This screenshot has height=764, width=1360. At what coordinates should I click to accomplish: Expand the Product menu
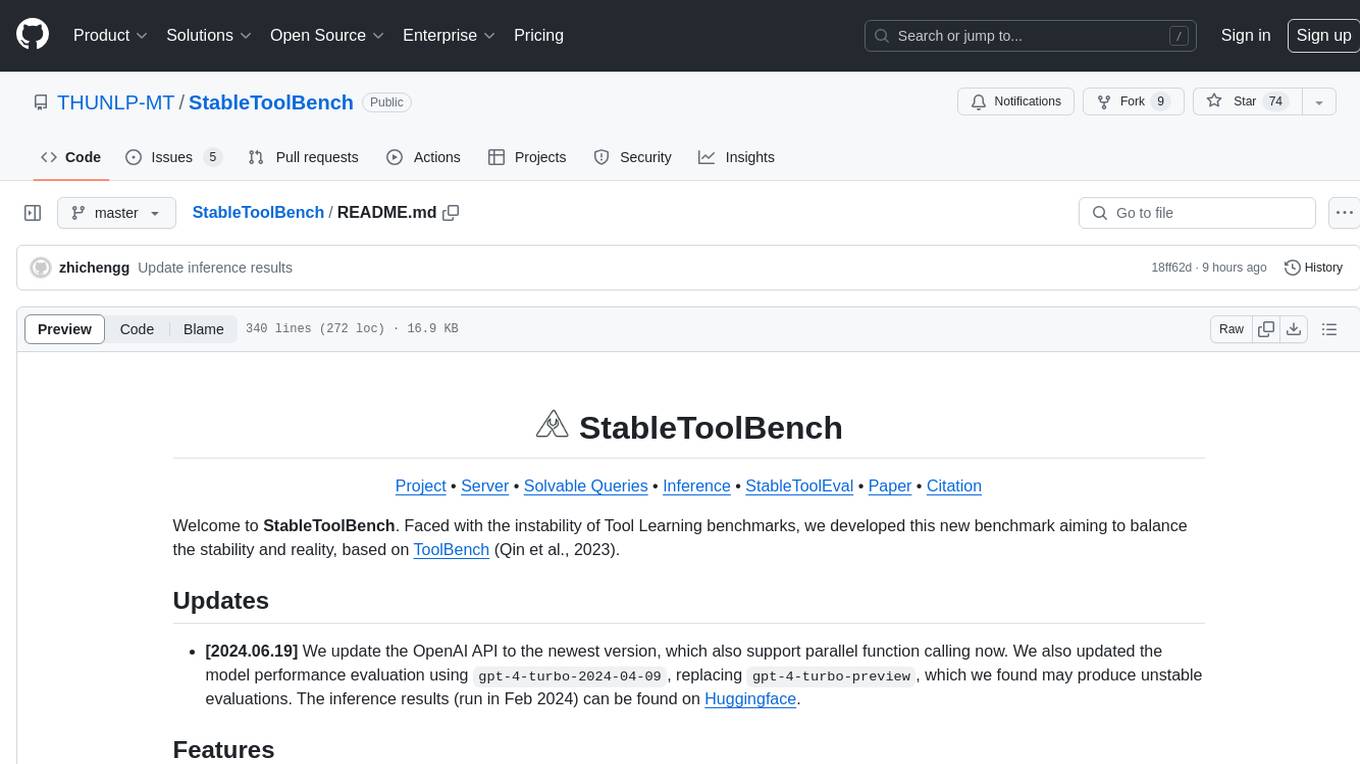pyautogui.click(x=110, y=36)
